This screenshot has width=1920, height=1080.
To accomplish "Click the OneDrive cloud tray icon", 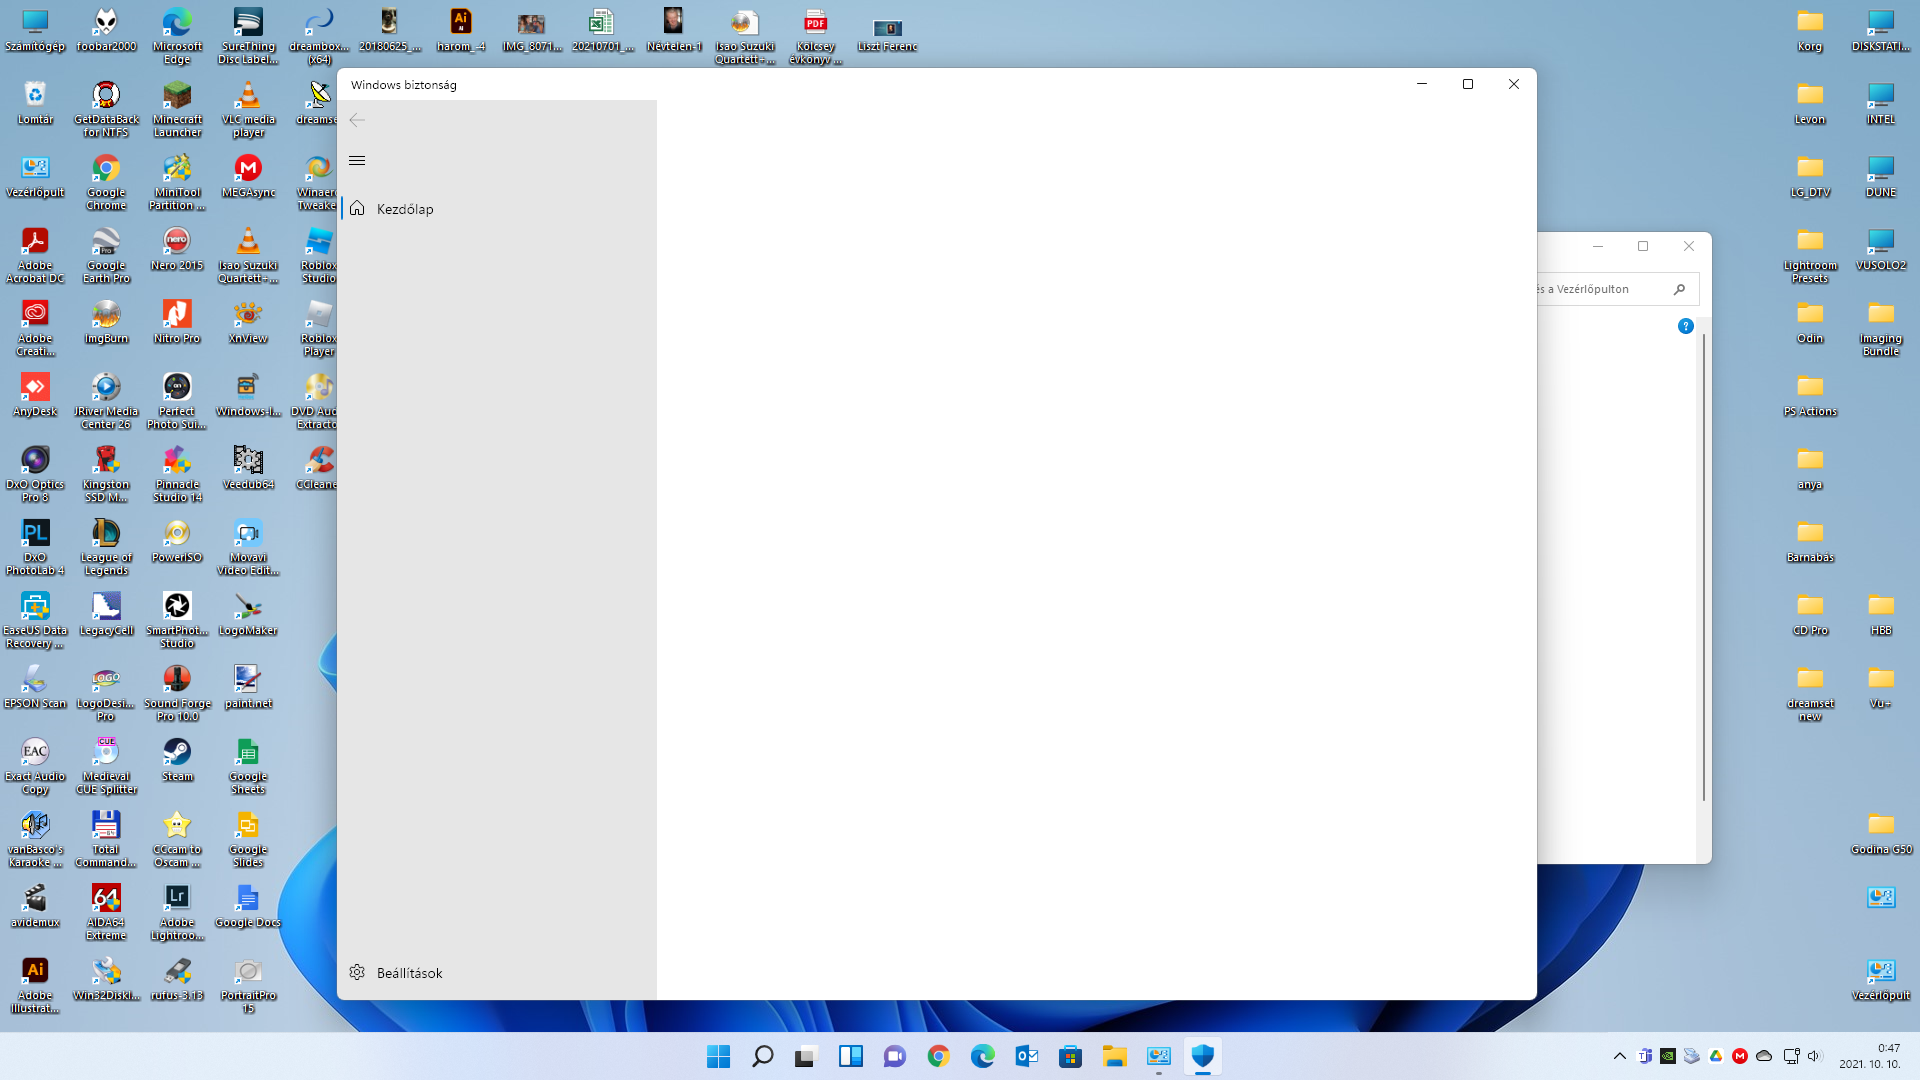I will click(1764, 1056).
